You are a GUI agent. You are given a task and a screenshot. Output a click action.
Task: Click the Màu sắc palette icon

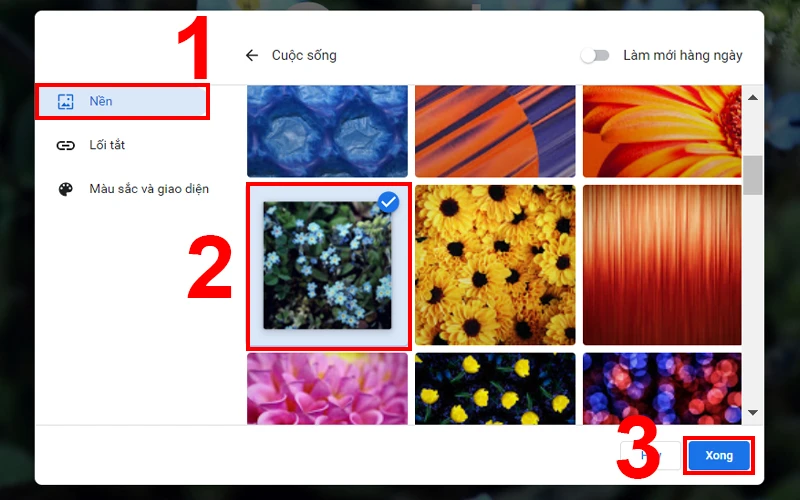pos(65,189)
